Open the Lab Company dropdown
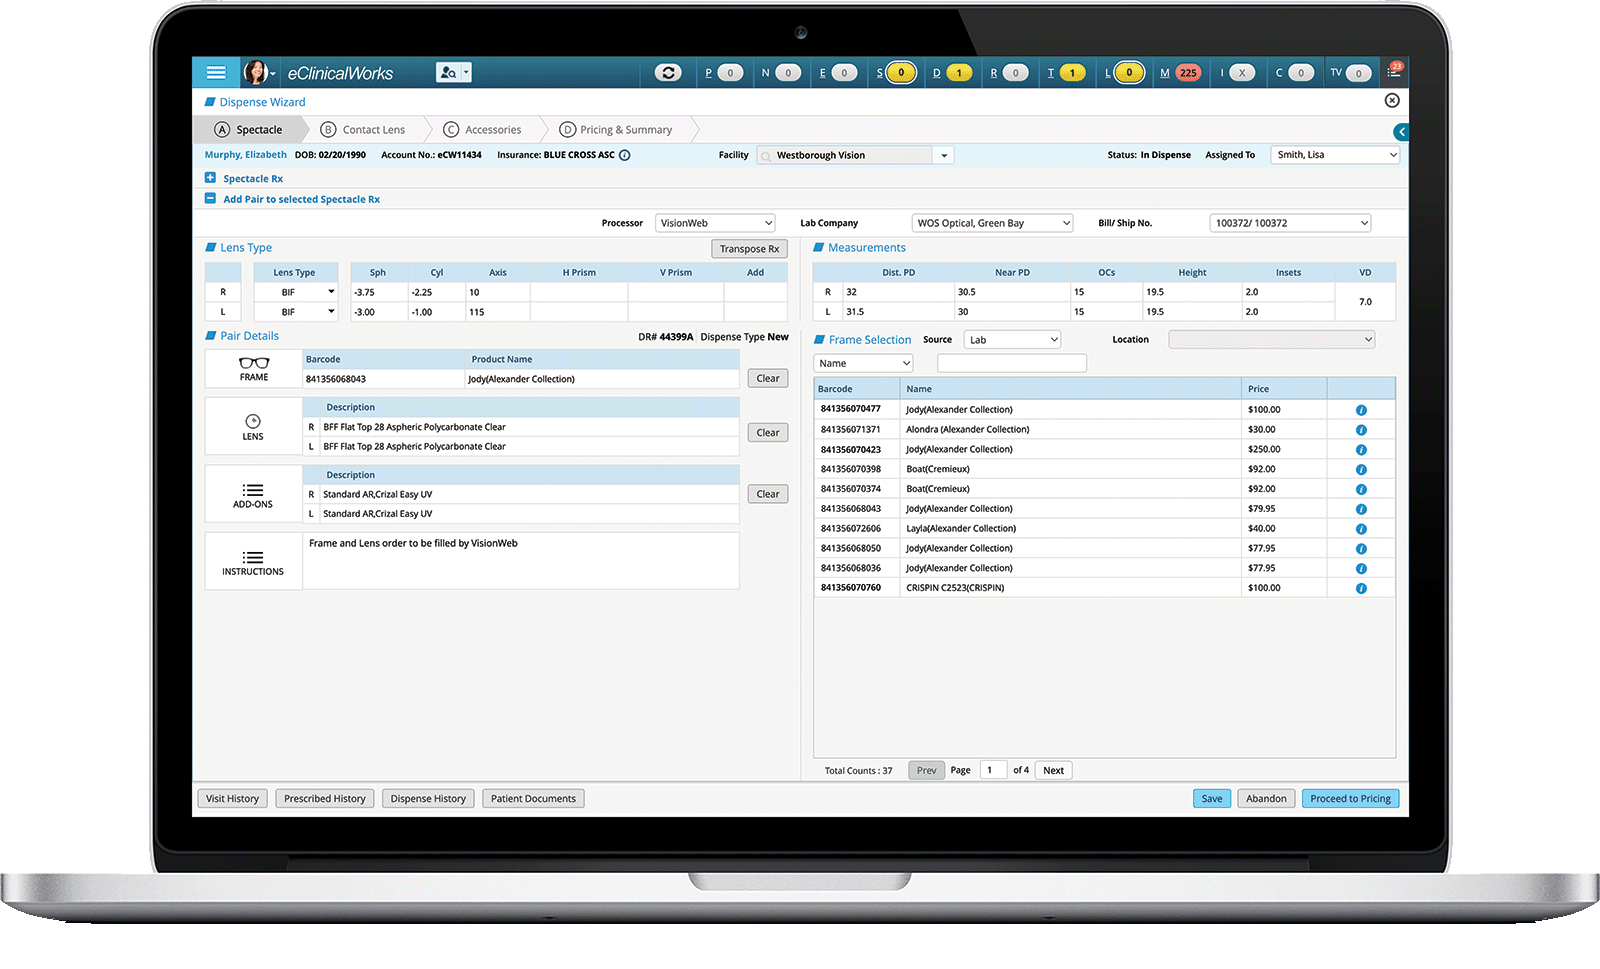The width and height of the screenshot is (1600, 969). click(x=992, y=223)
